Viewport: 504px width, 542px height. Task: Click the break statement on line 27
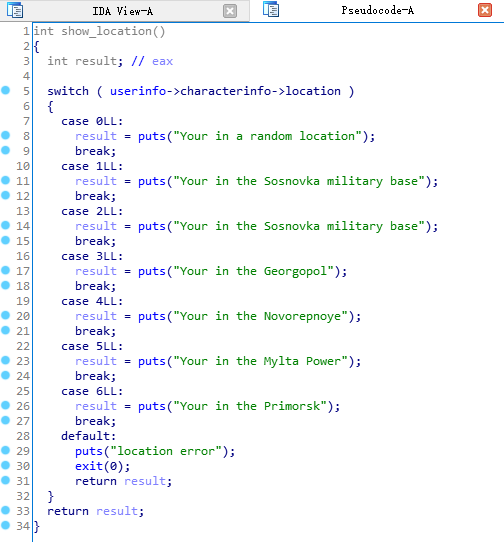(x=95, y=421)
